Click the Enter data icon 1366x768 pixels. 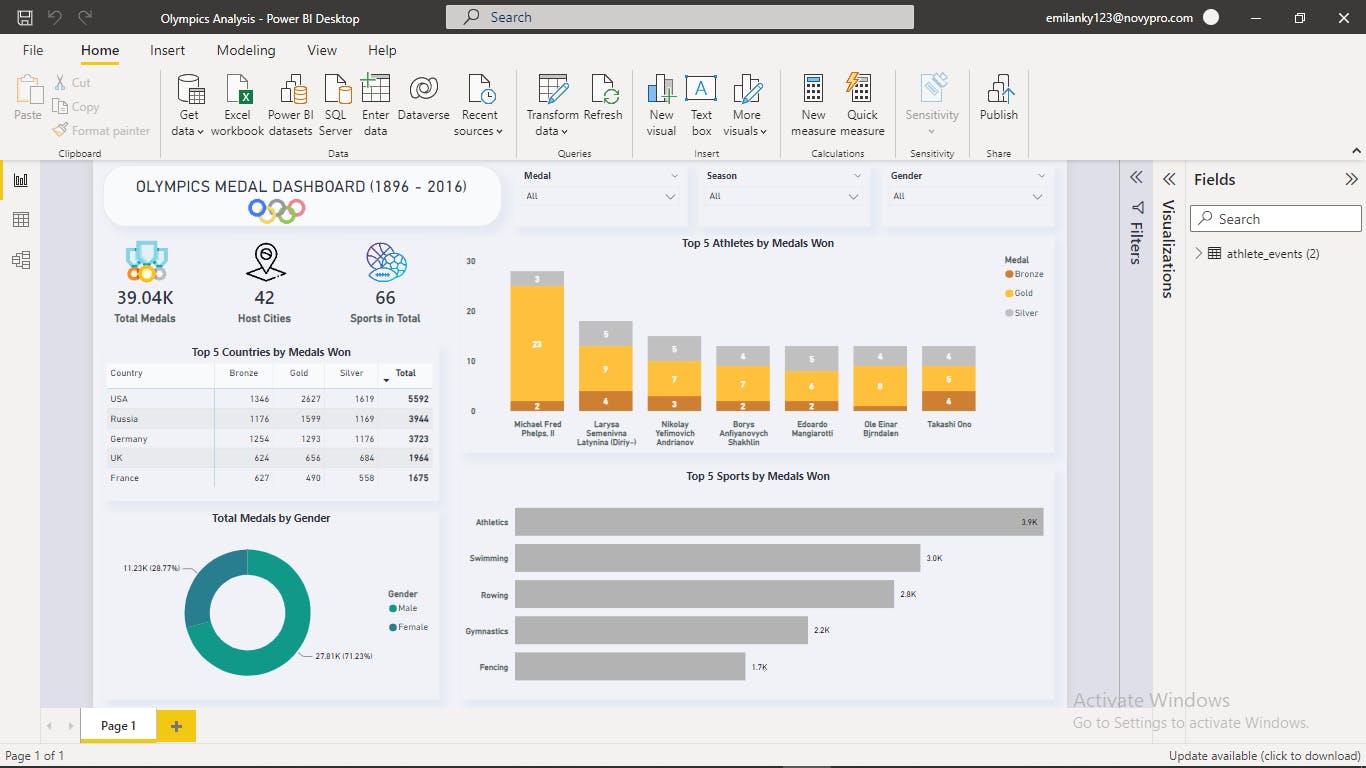click(375, 100)
